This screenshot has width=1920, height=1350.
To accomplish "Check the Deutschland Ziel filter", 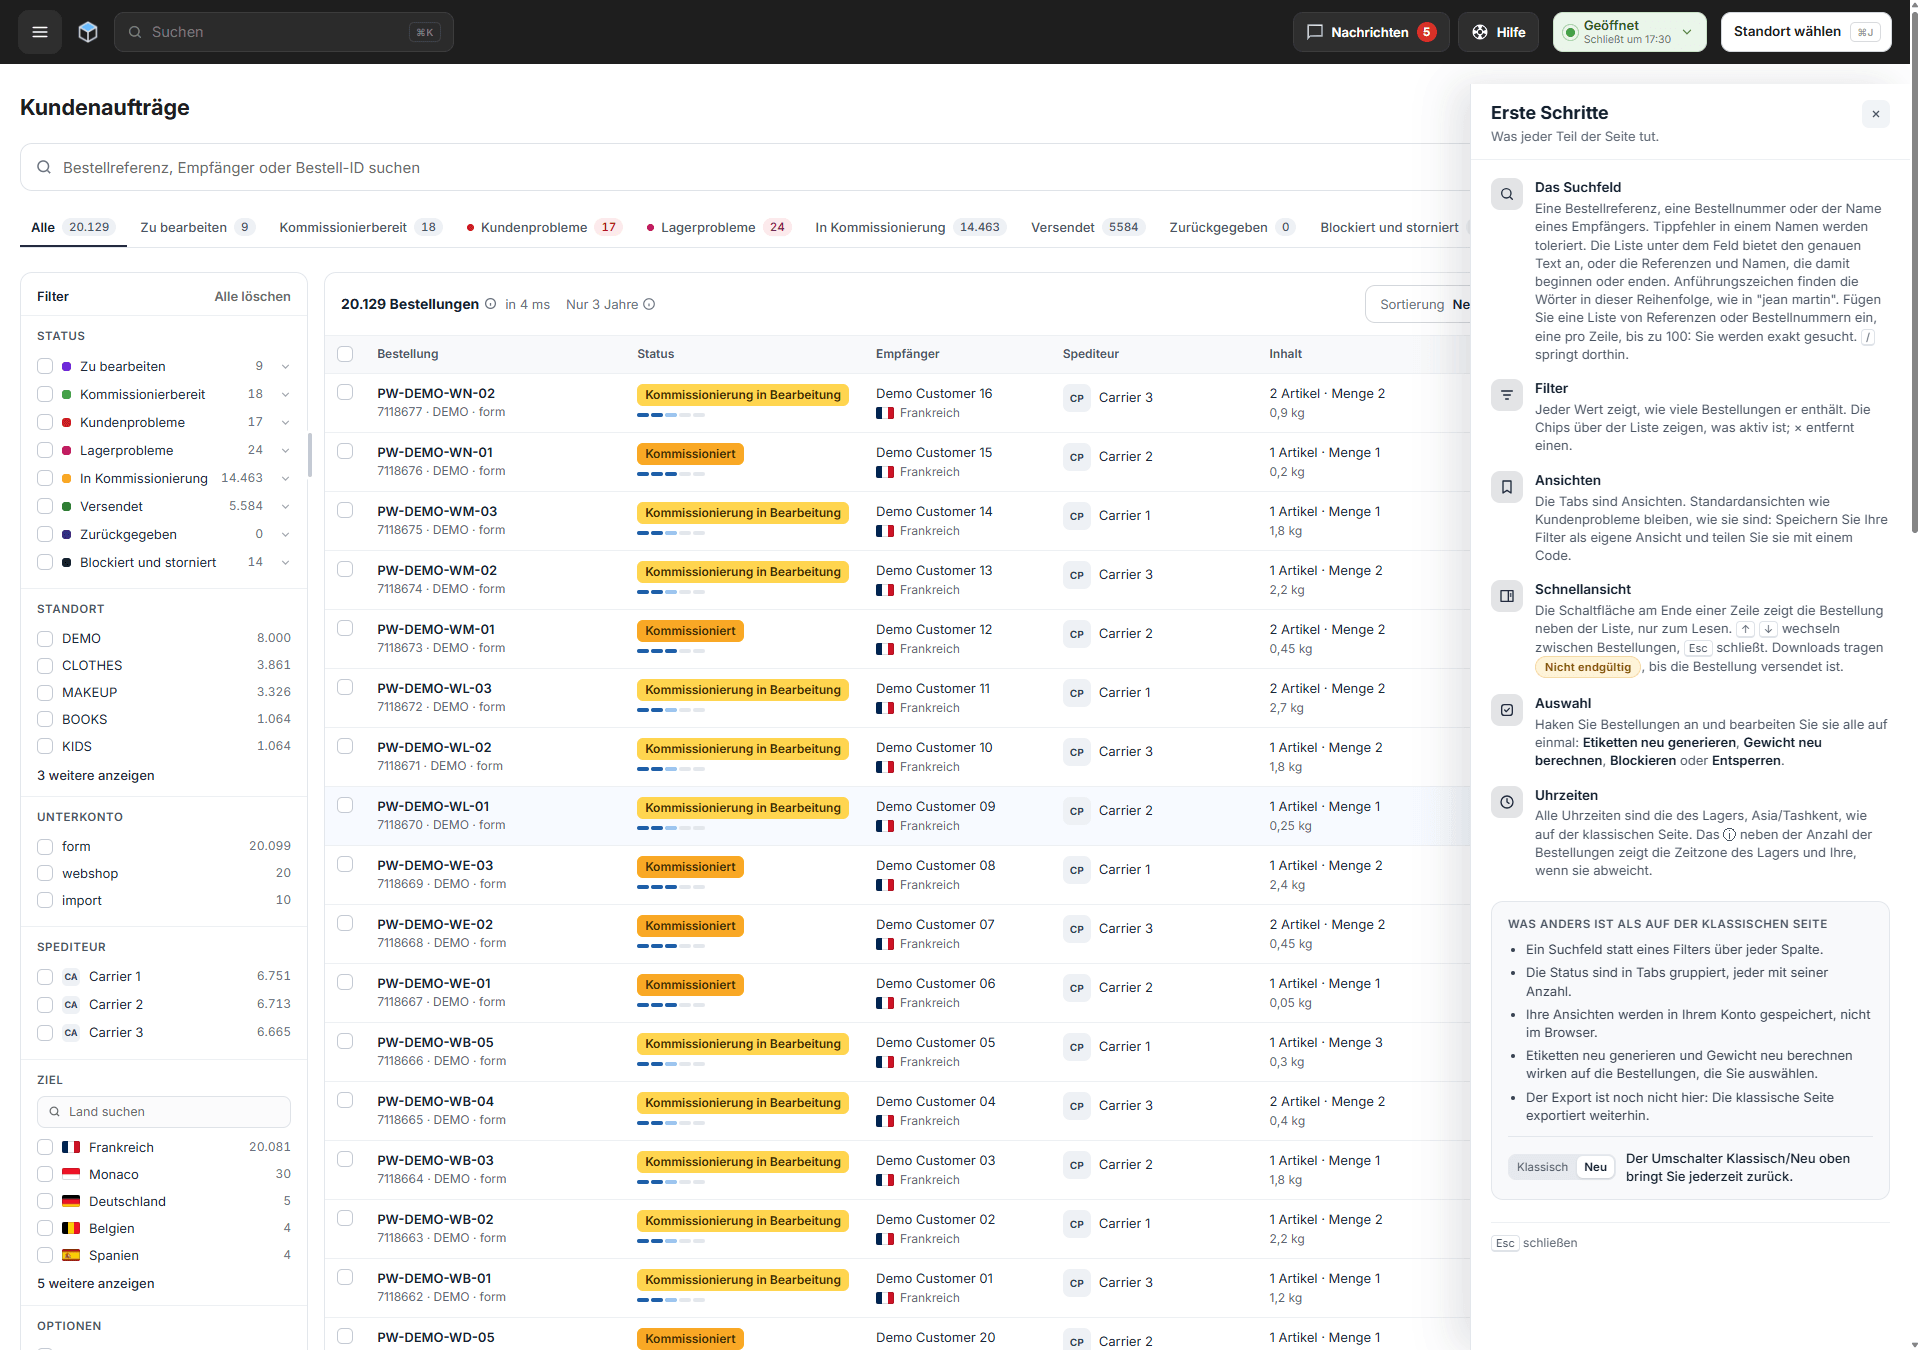I will [x=45, y=1202].
